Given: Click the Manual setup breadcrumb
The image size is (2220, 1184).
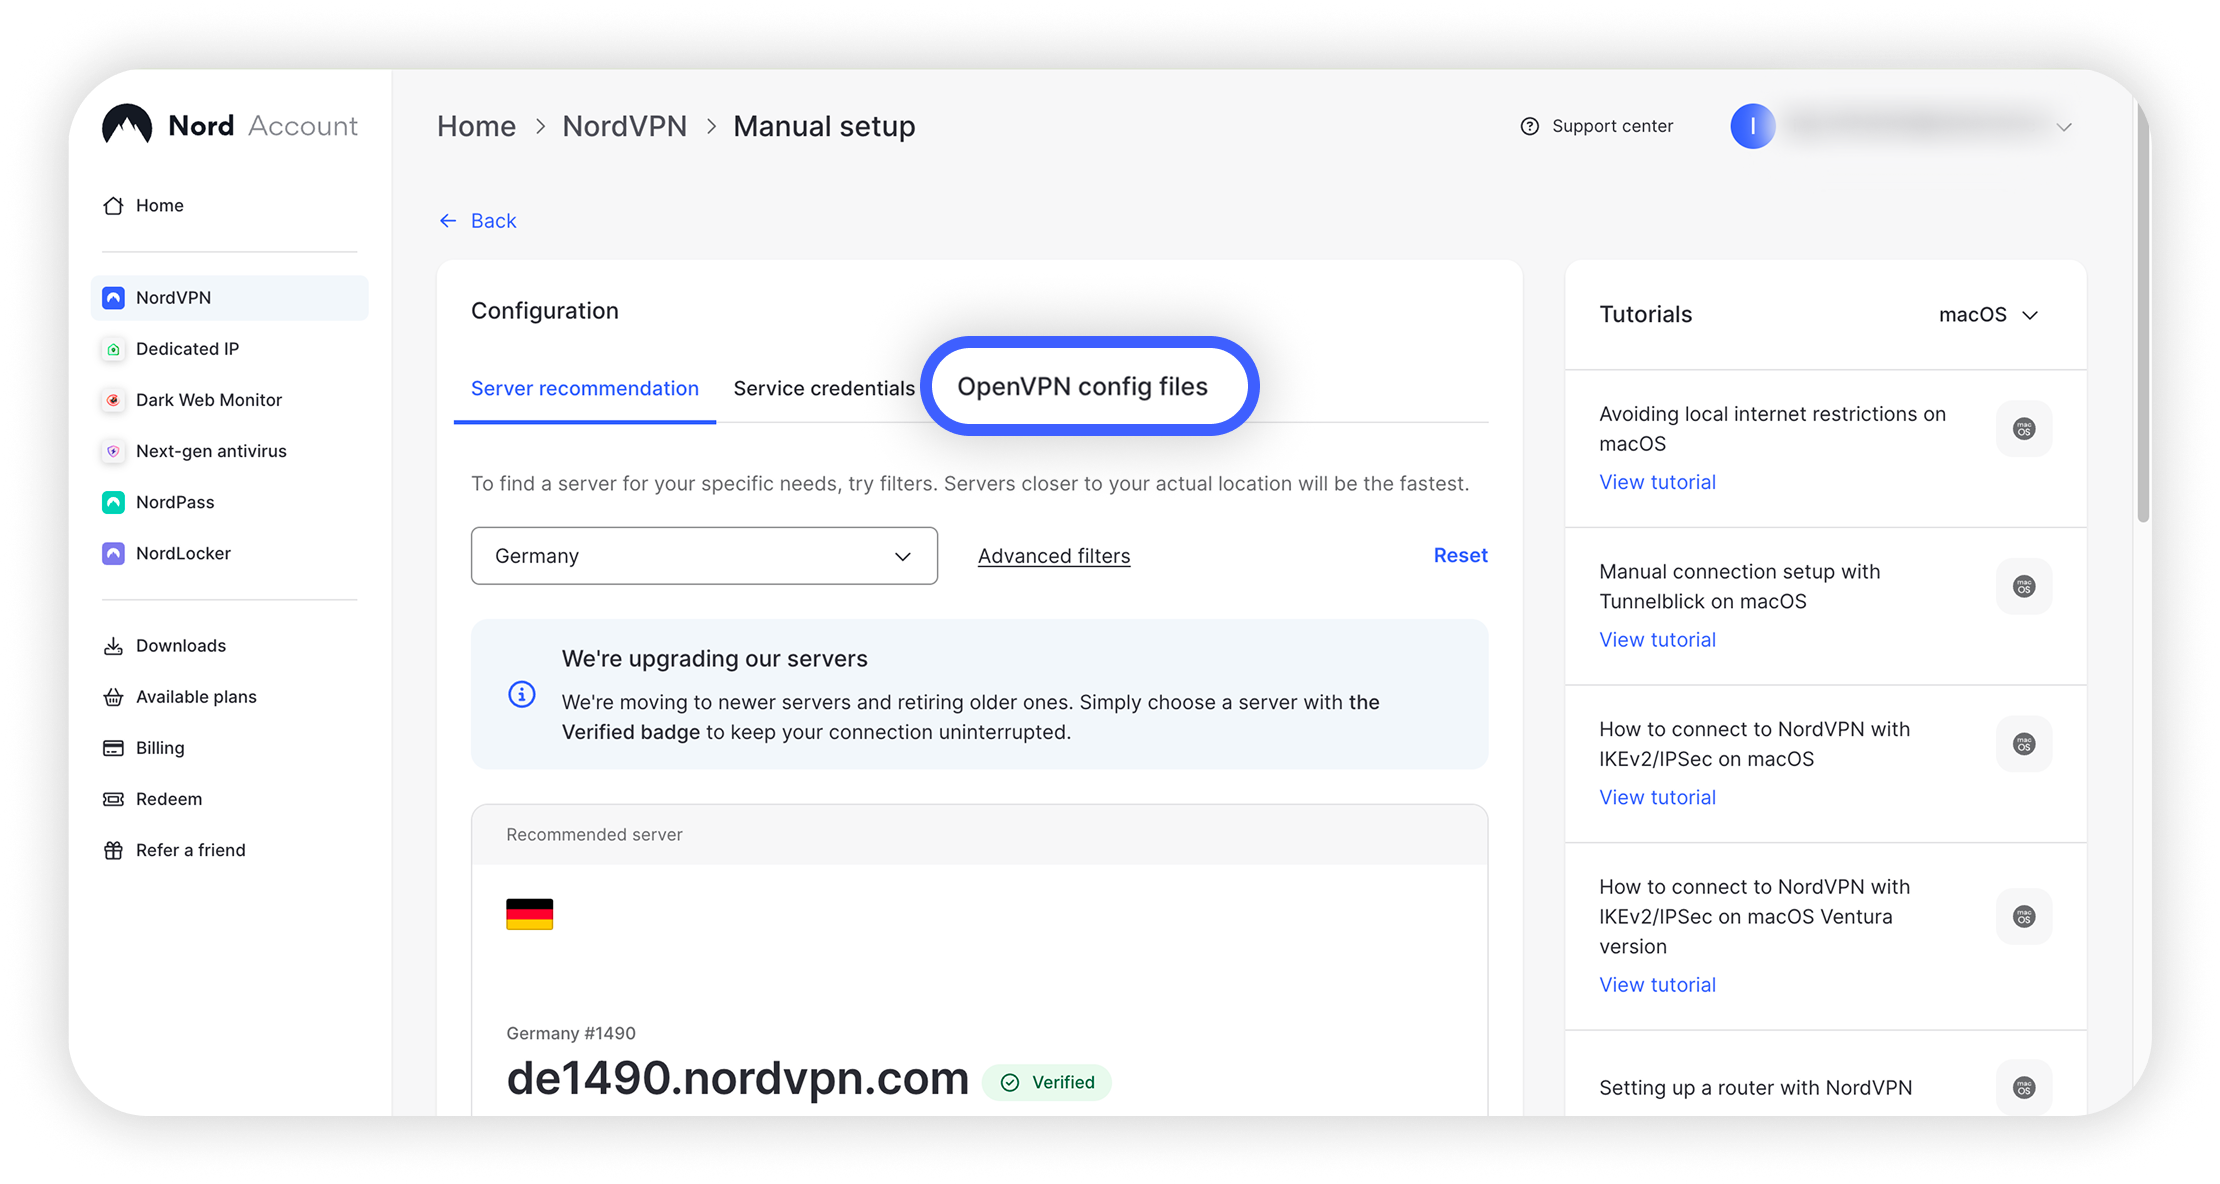Looking at the screenshot, I should [824, 126].
